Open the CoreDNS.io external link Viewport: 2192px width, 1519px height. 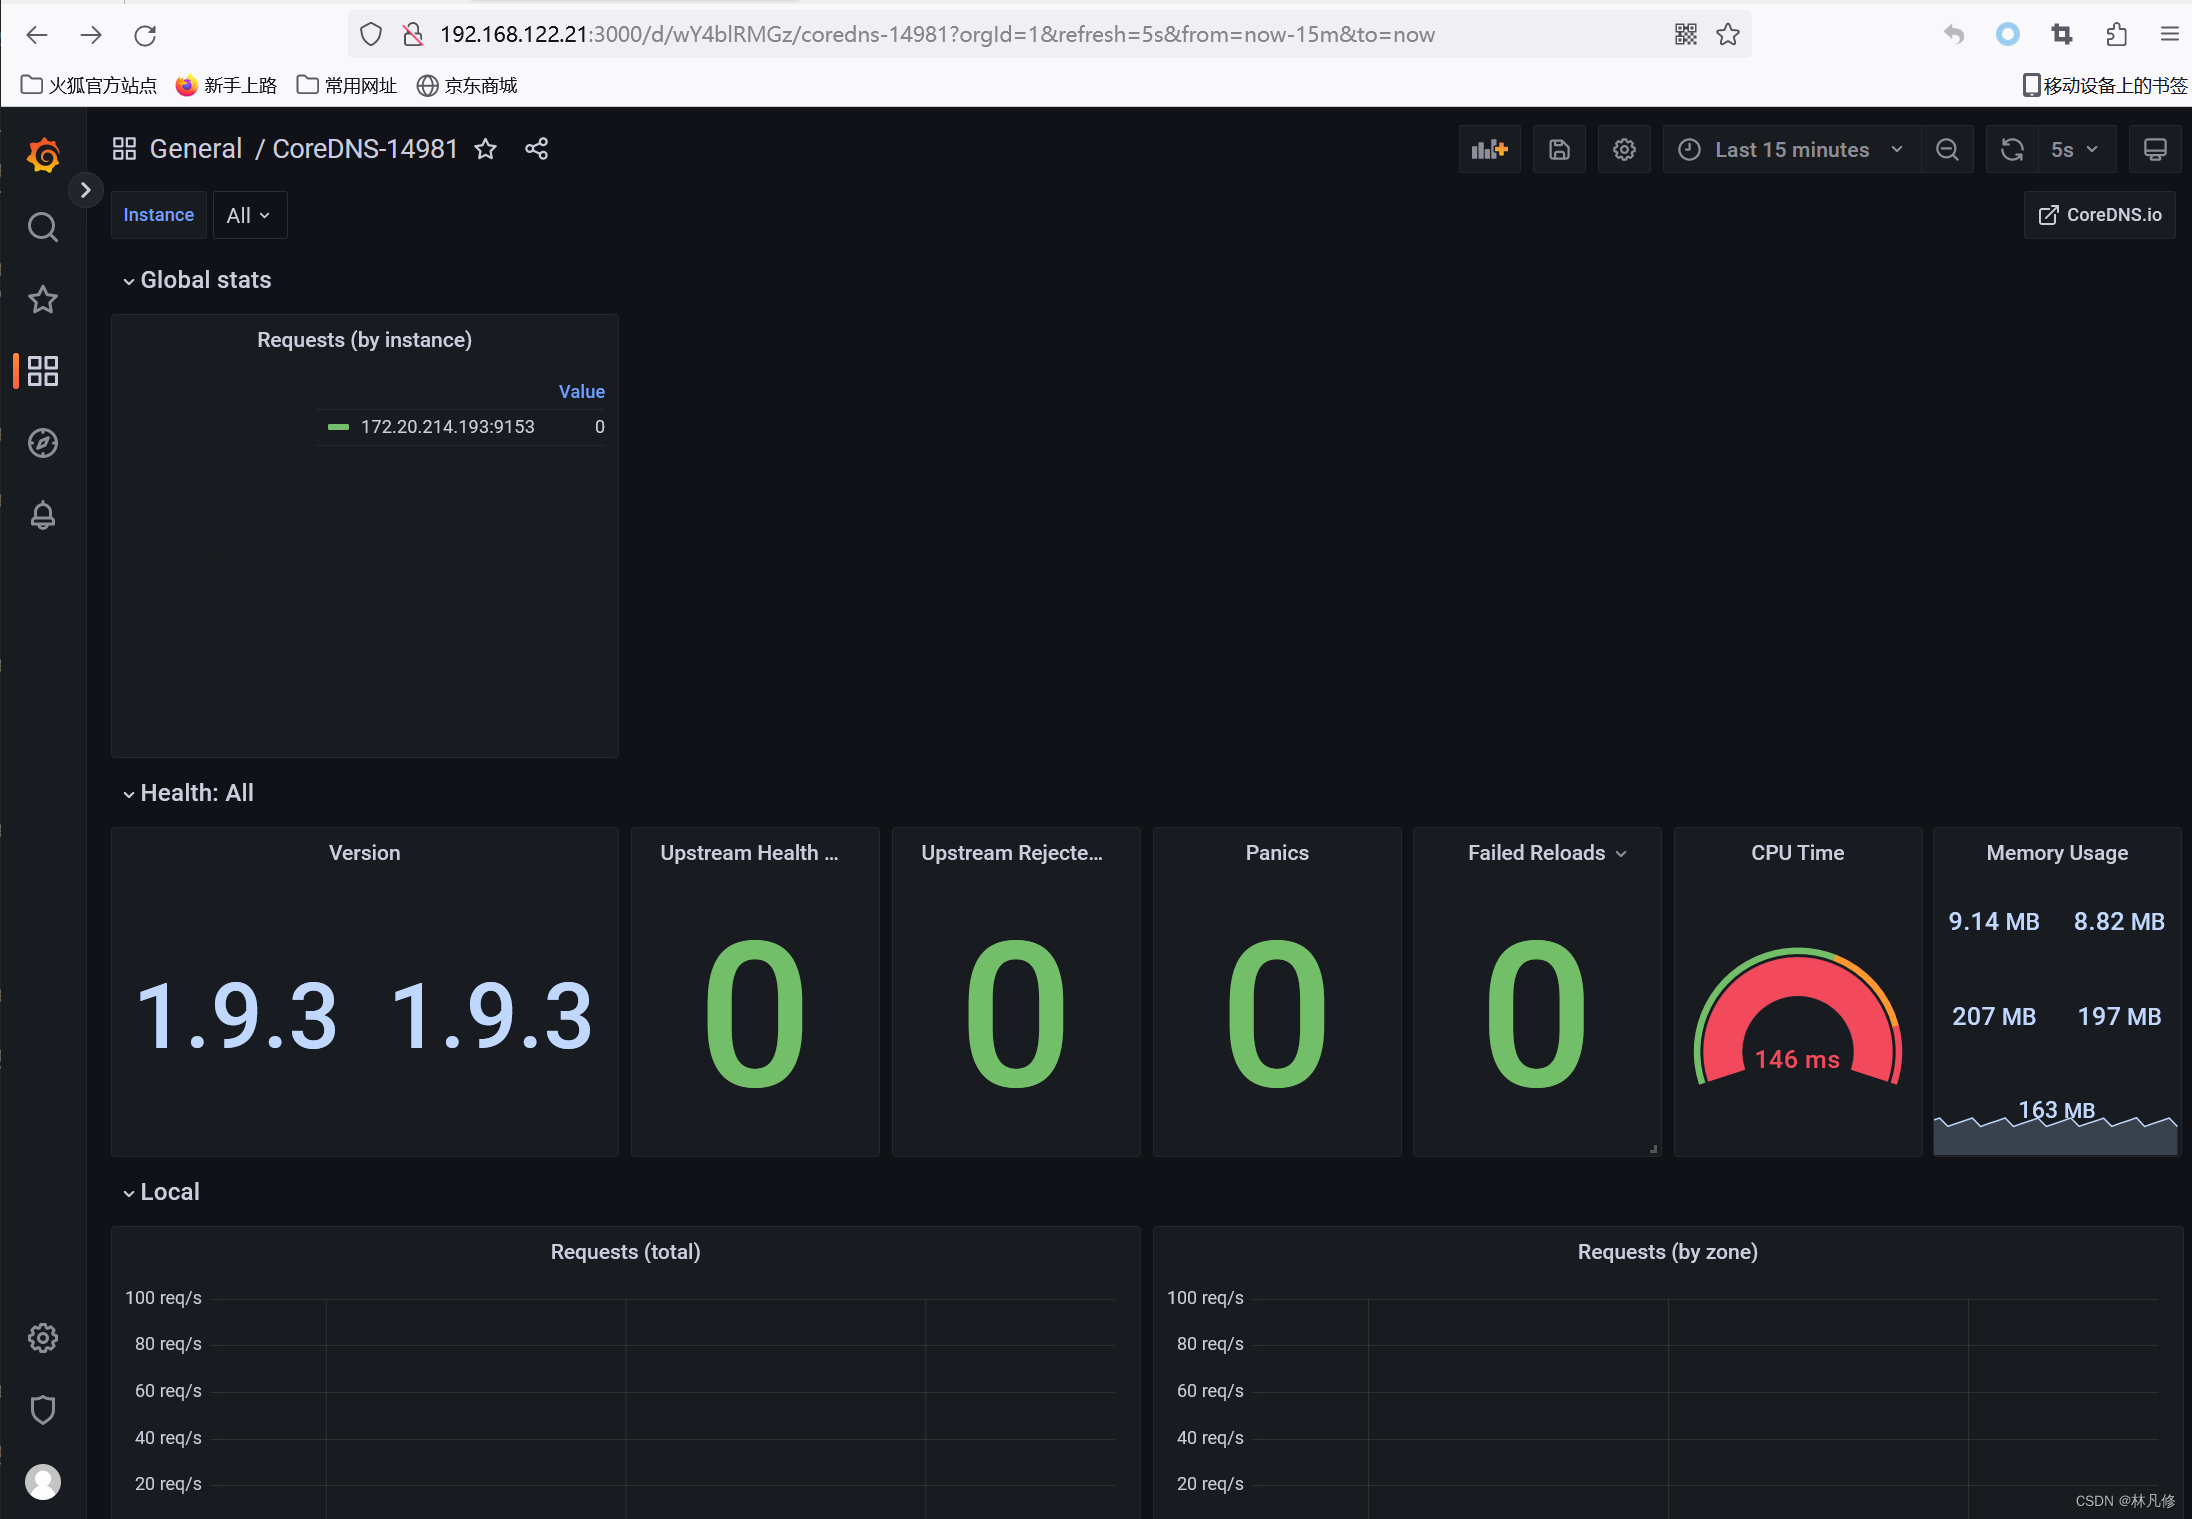(x=2100, y=215)
